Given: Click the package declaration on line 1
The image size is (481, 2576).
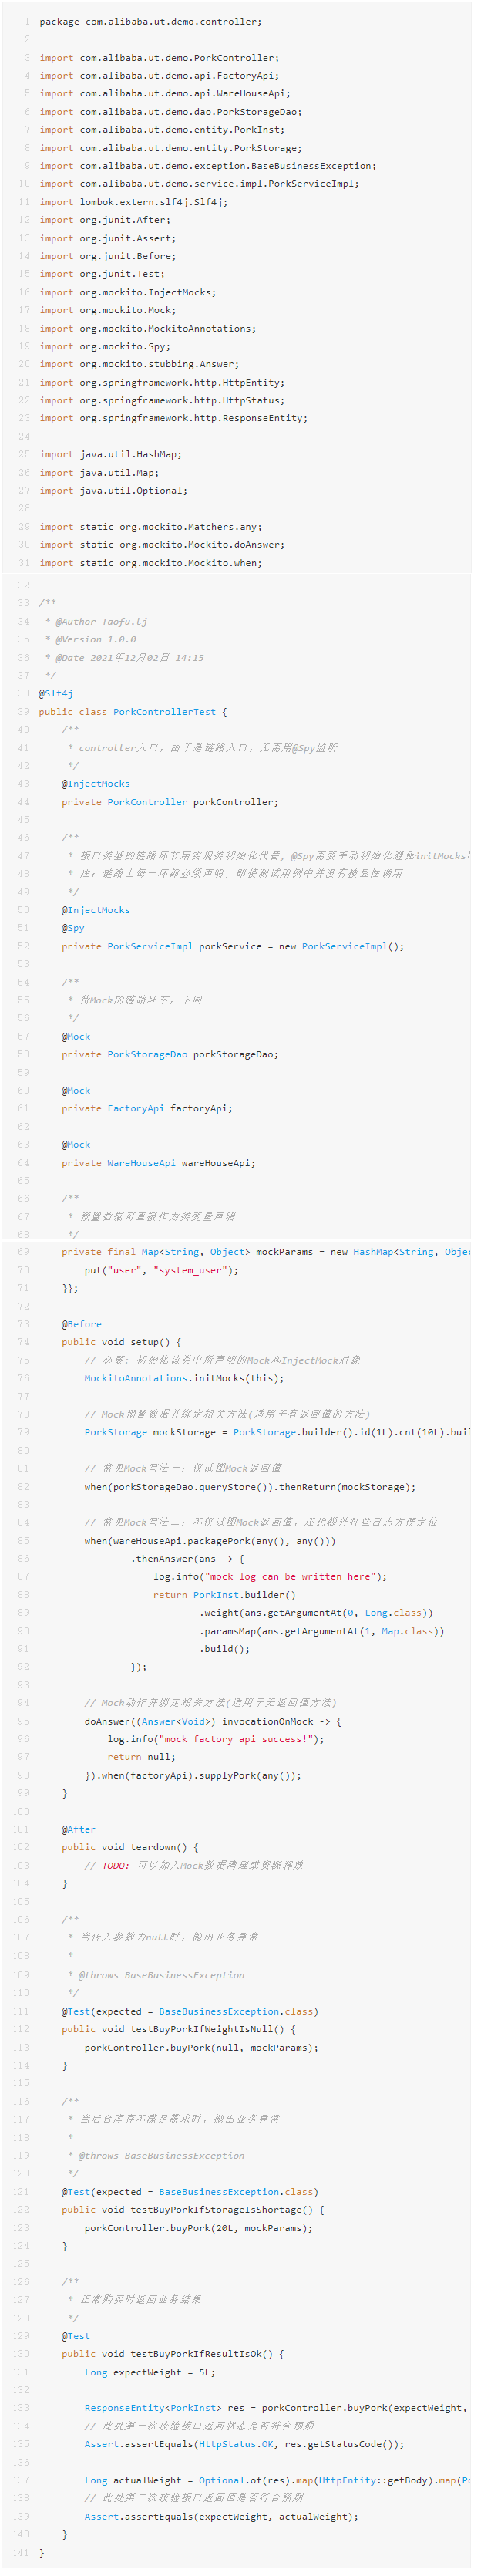Looking at the screenshot, I should click(x=150, y=21).
